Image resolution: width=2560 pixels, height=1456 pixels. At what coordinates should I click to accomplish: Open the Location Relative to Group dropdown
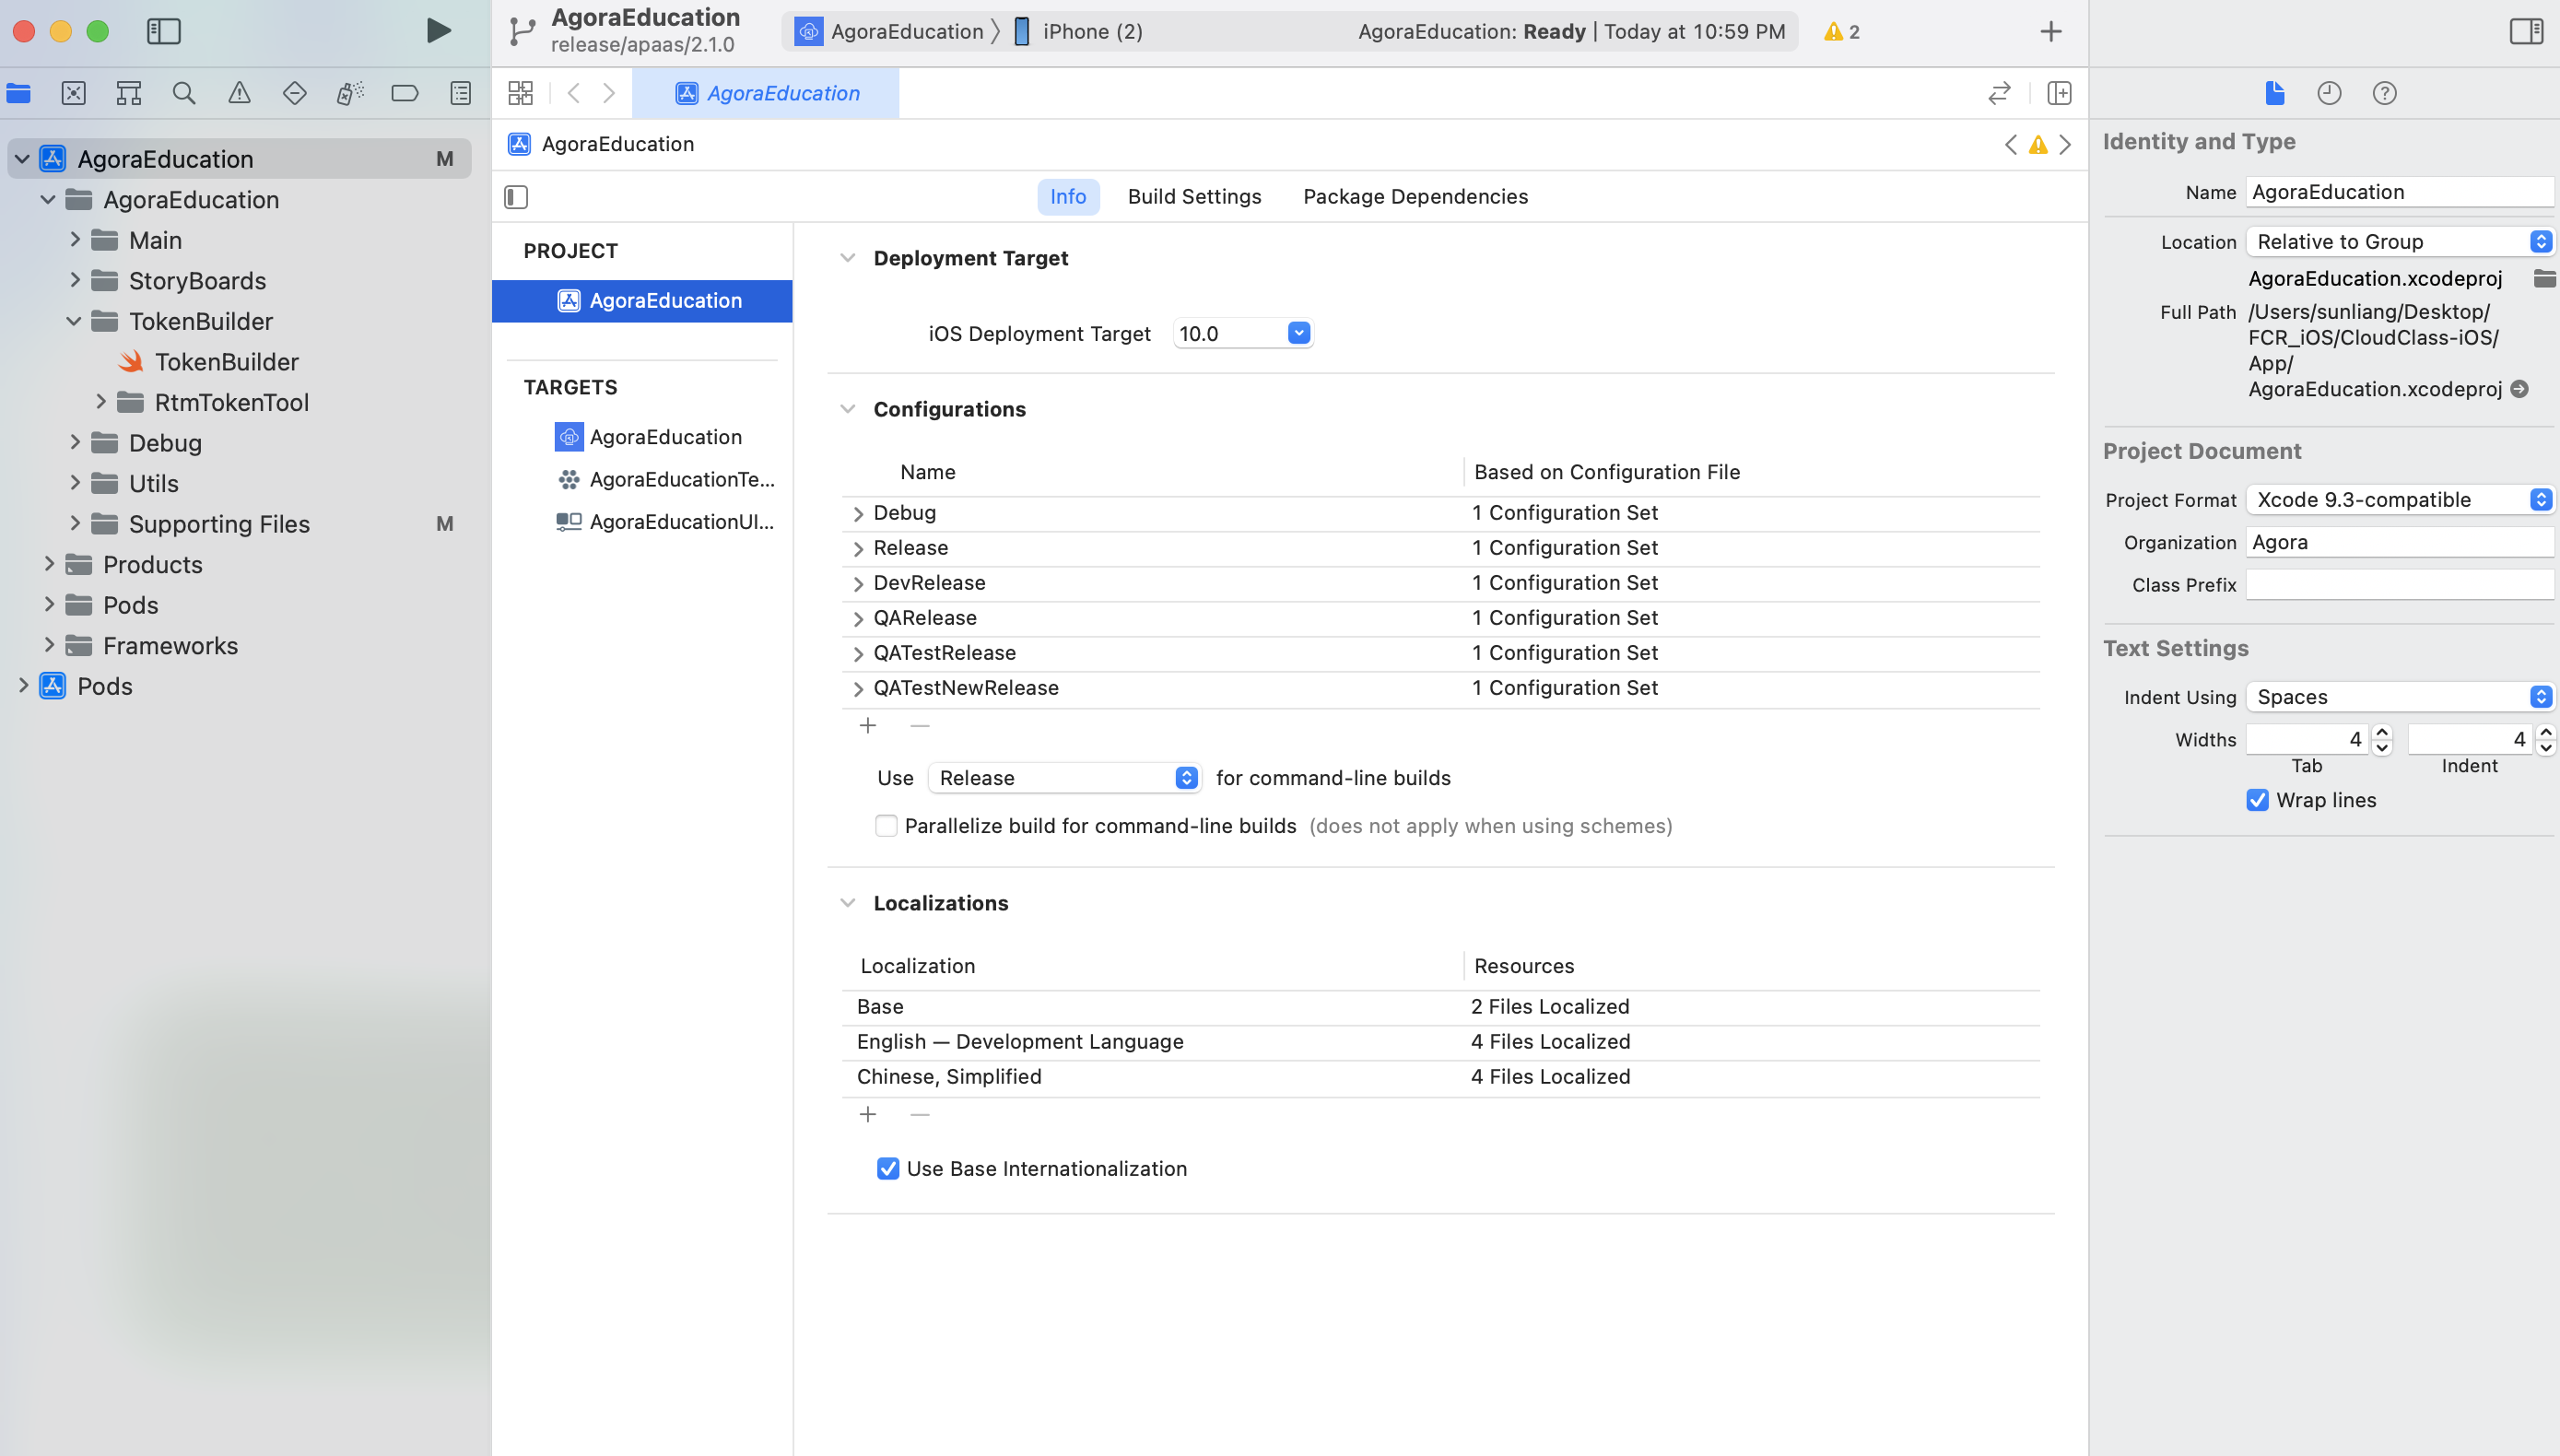(2401, 241)
